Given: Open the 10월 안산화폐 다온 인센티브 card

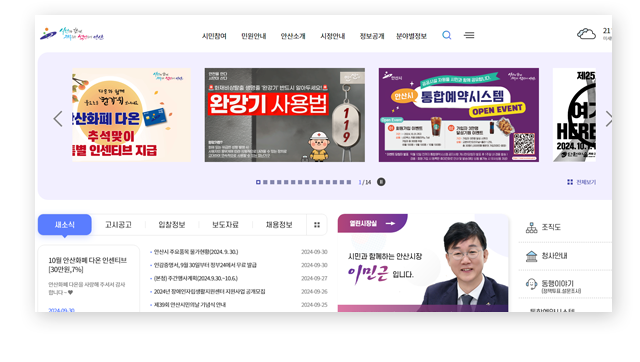Looking at the screenshot, I should click(89, 279).
